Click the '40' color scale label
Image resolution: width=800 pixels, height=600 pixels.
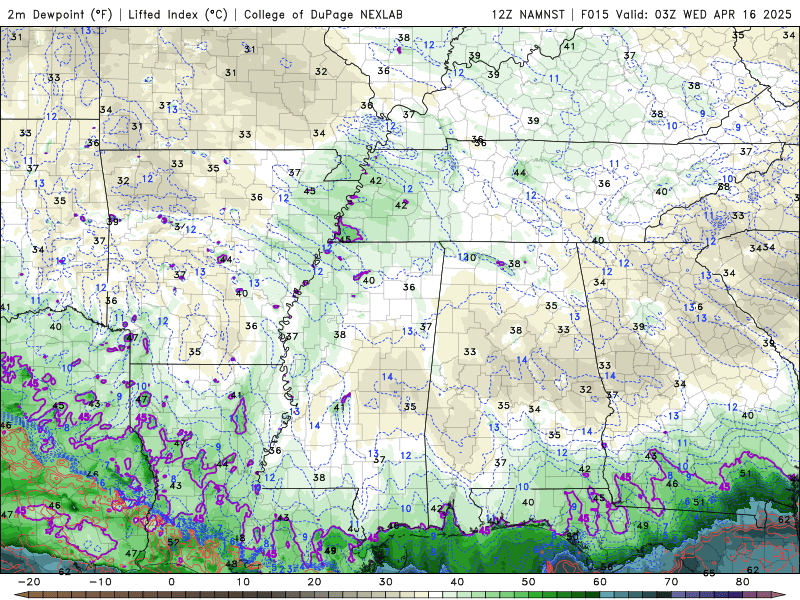click(457, 582)
